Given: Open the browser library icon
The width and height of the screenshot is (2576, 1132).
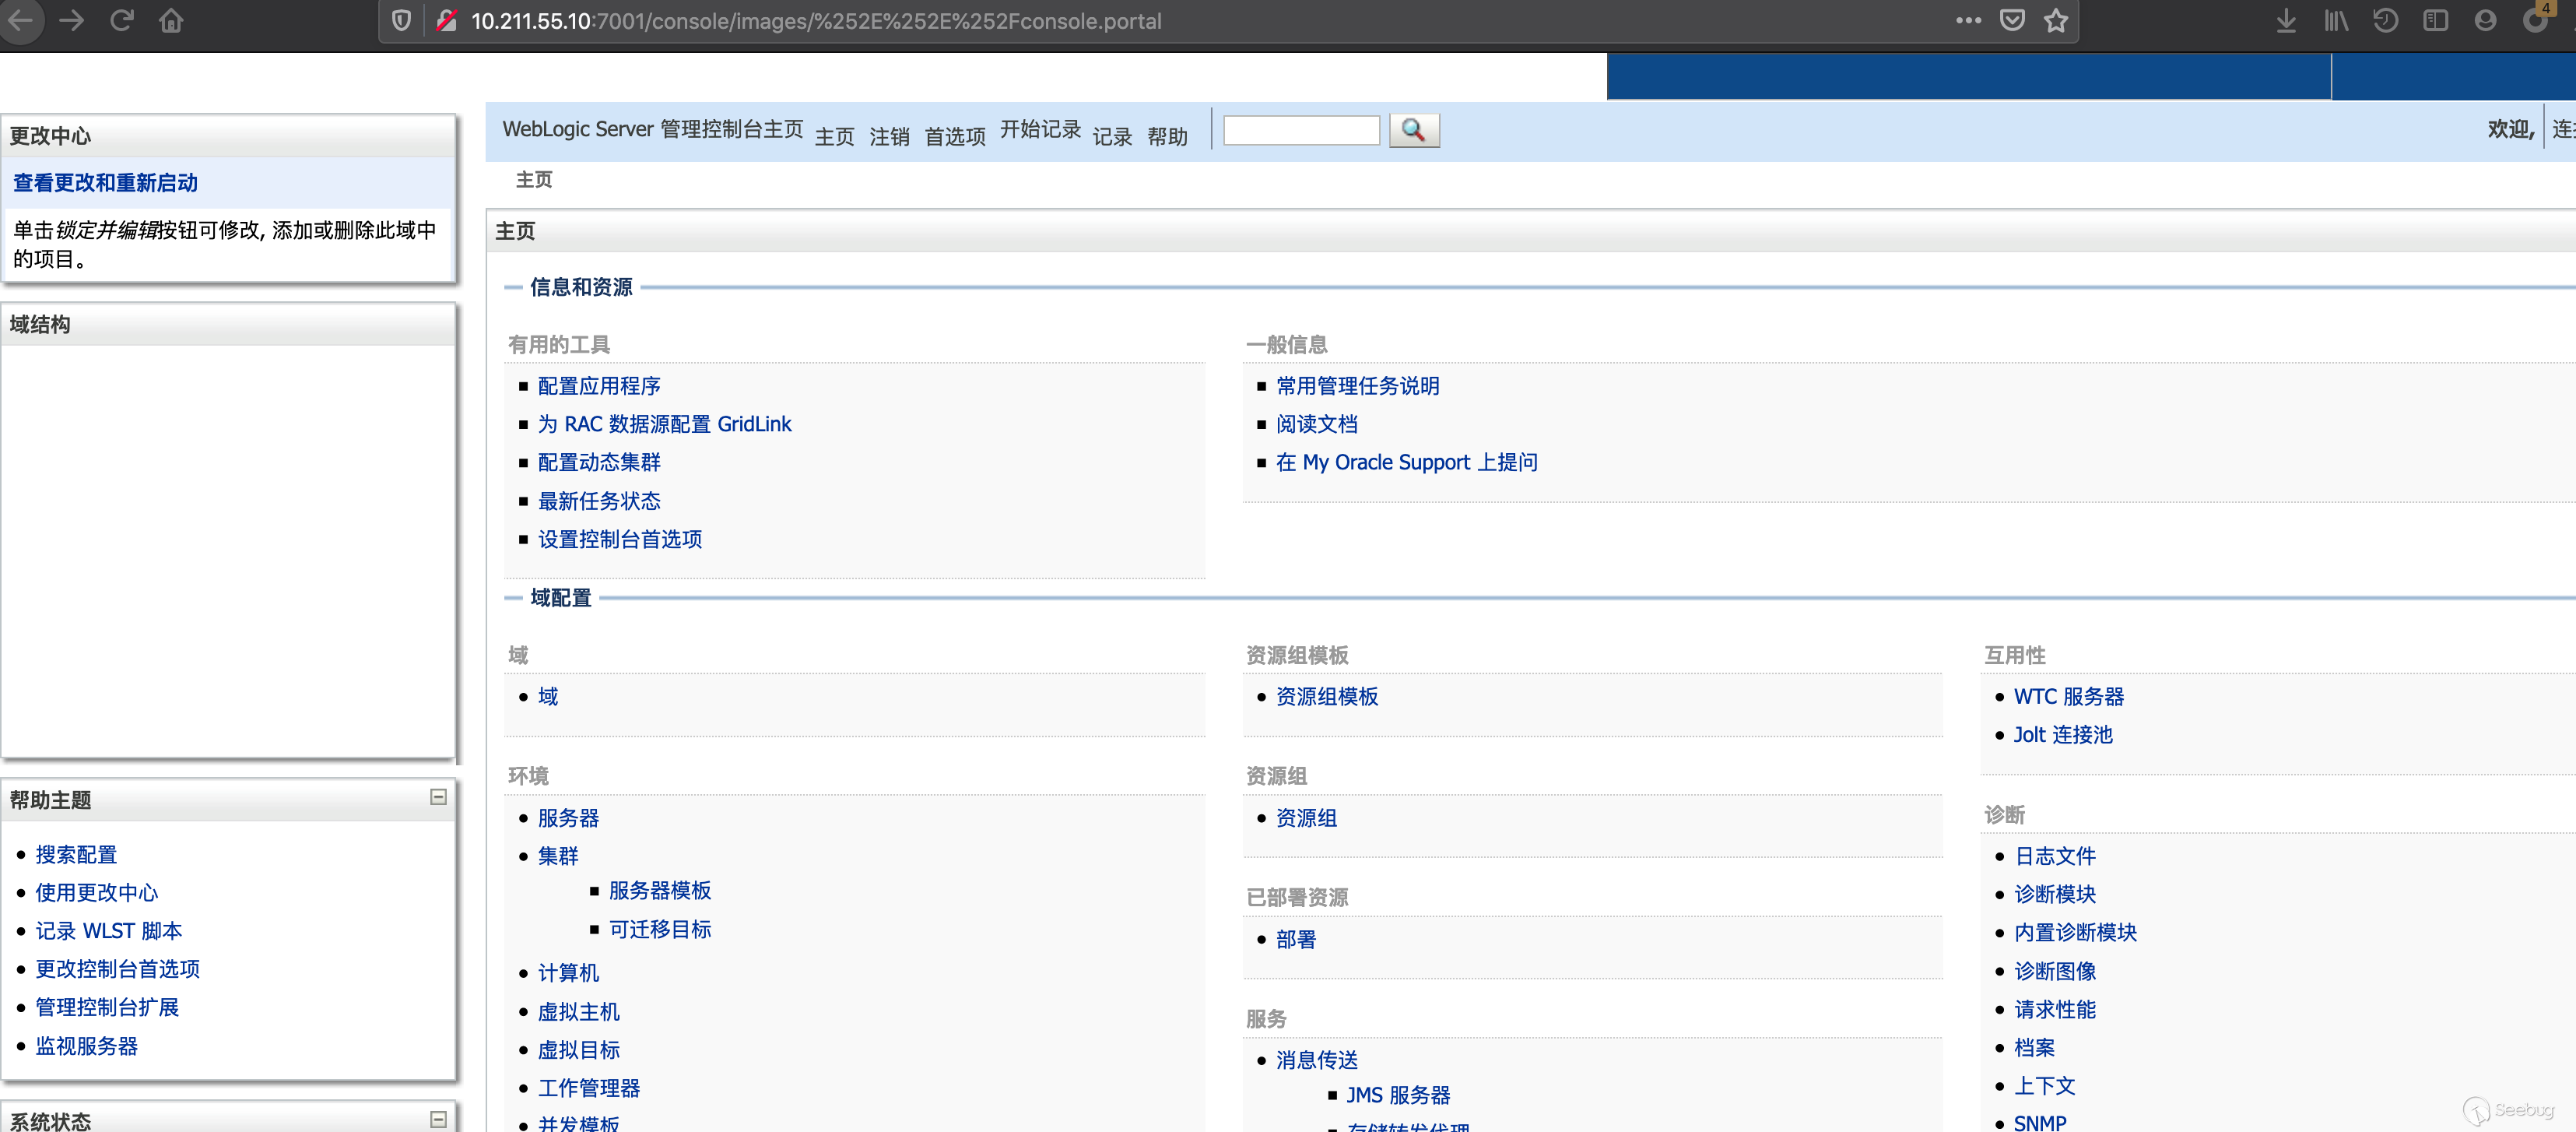Looking at the screenshot, I should pyautogui.click(x=2335, y=20).
